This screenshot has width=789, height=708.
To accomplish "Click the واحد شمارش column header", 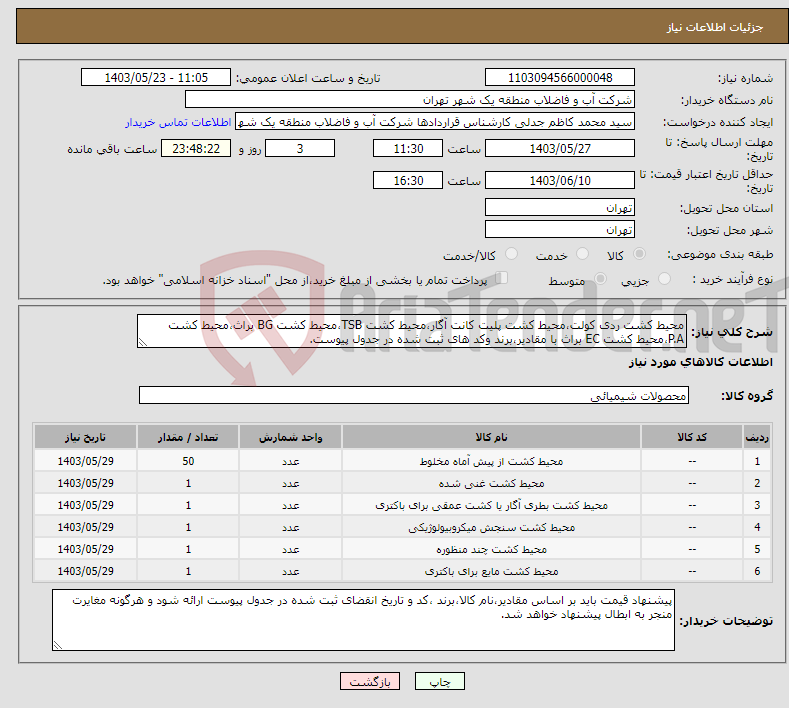I will pos(291,437).
